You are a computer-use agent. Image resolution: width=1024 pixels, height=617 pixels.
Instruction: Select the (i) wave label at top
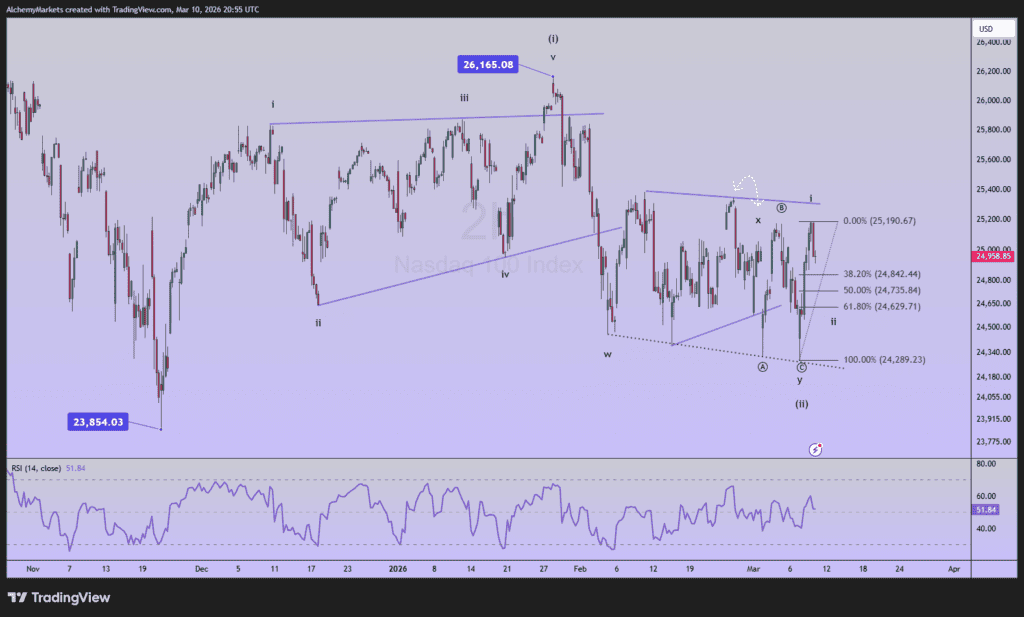click(553, 38)
